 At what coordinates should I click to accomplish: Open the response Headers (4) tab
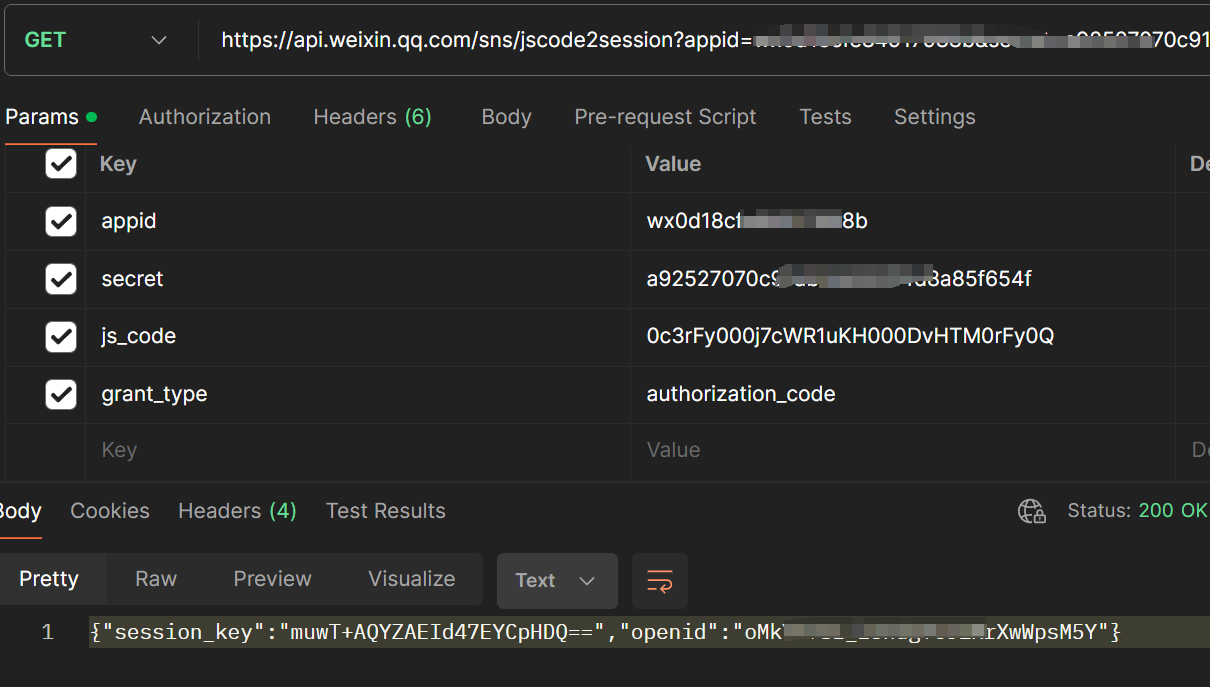[x=237, y=511]
